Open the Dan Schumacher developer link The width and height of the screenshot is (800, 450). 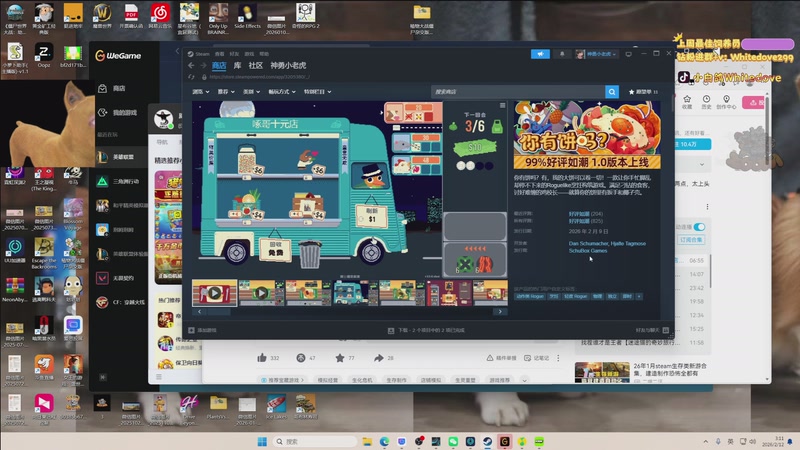click(588, 243)
